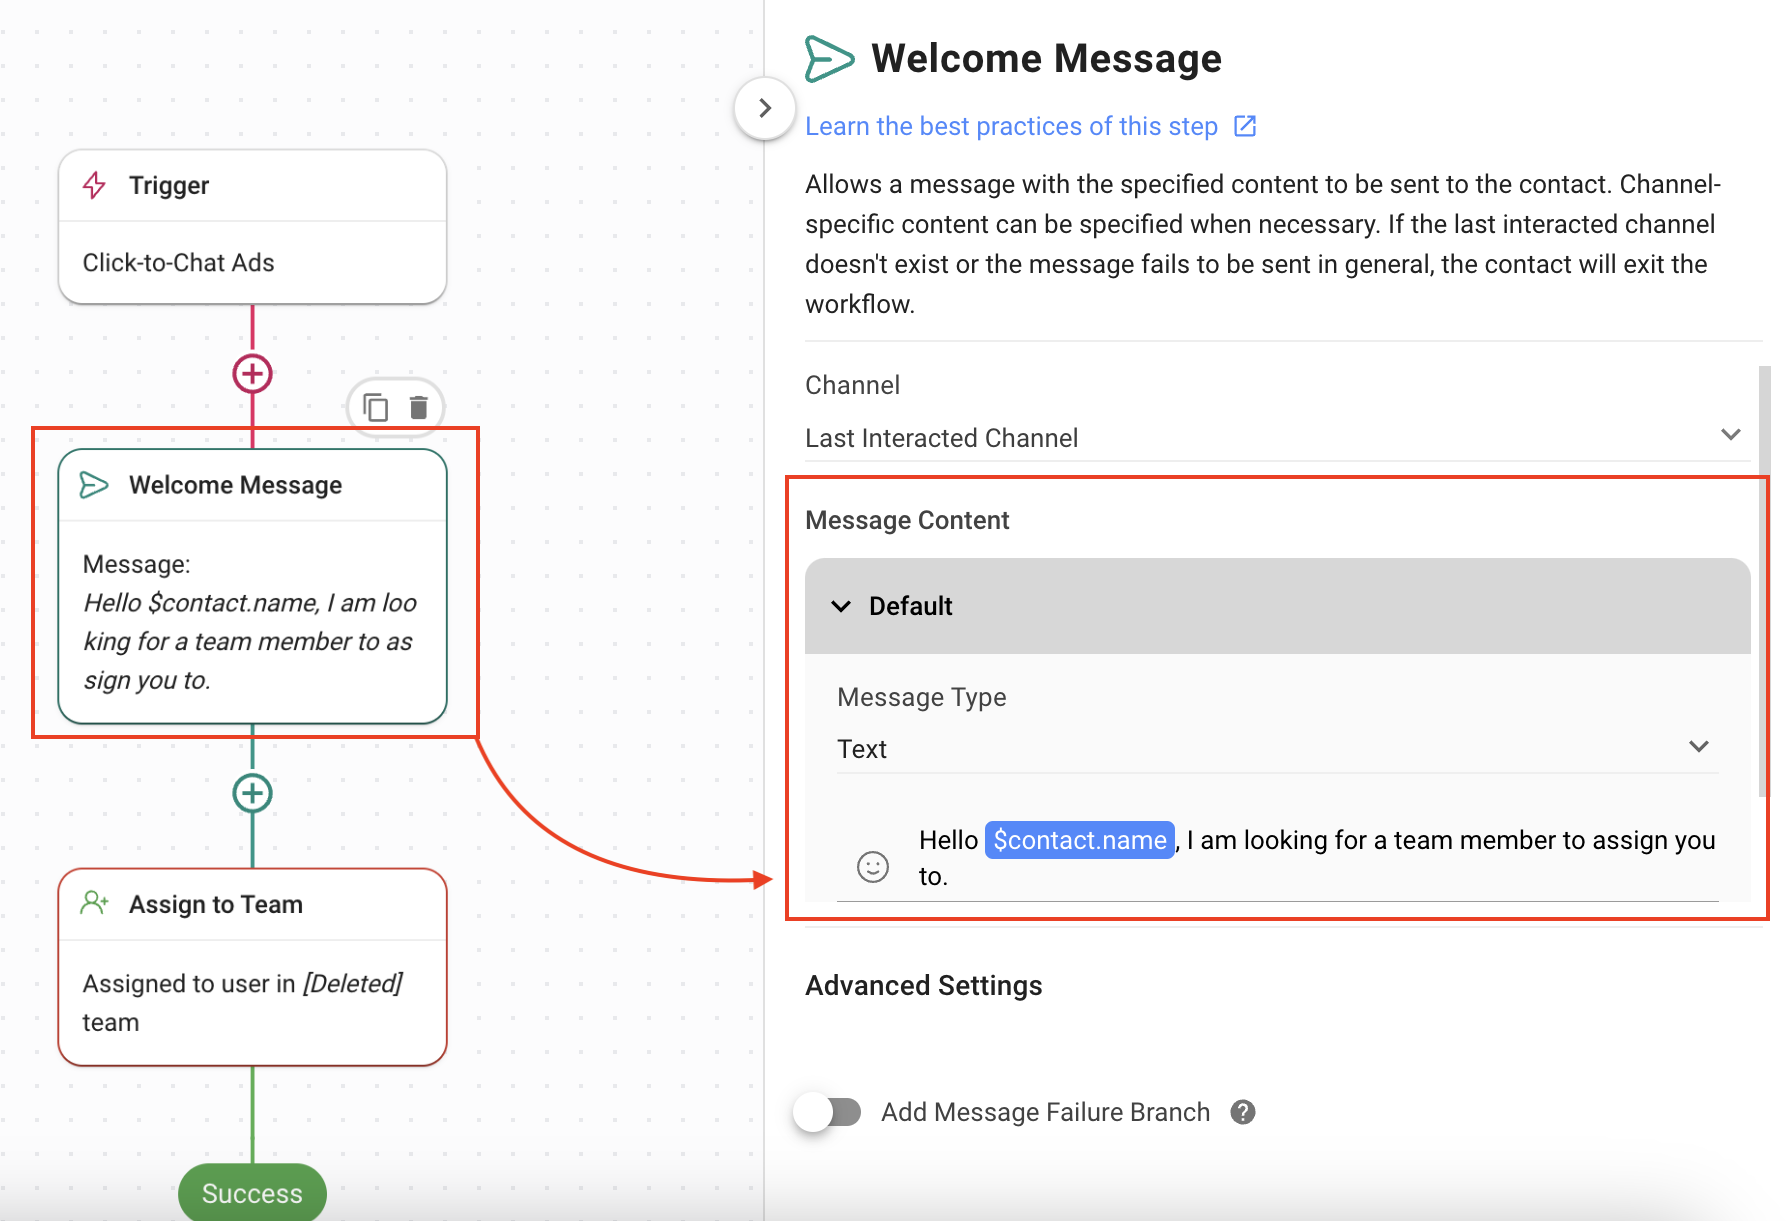Click the green Success end node
Screen dimensions: 1788x1221
(252, 1192)
